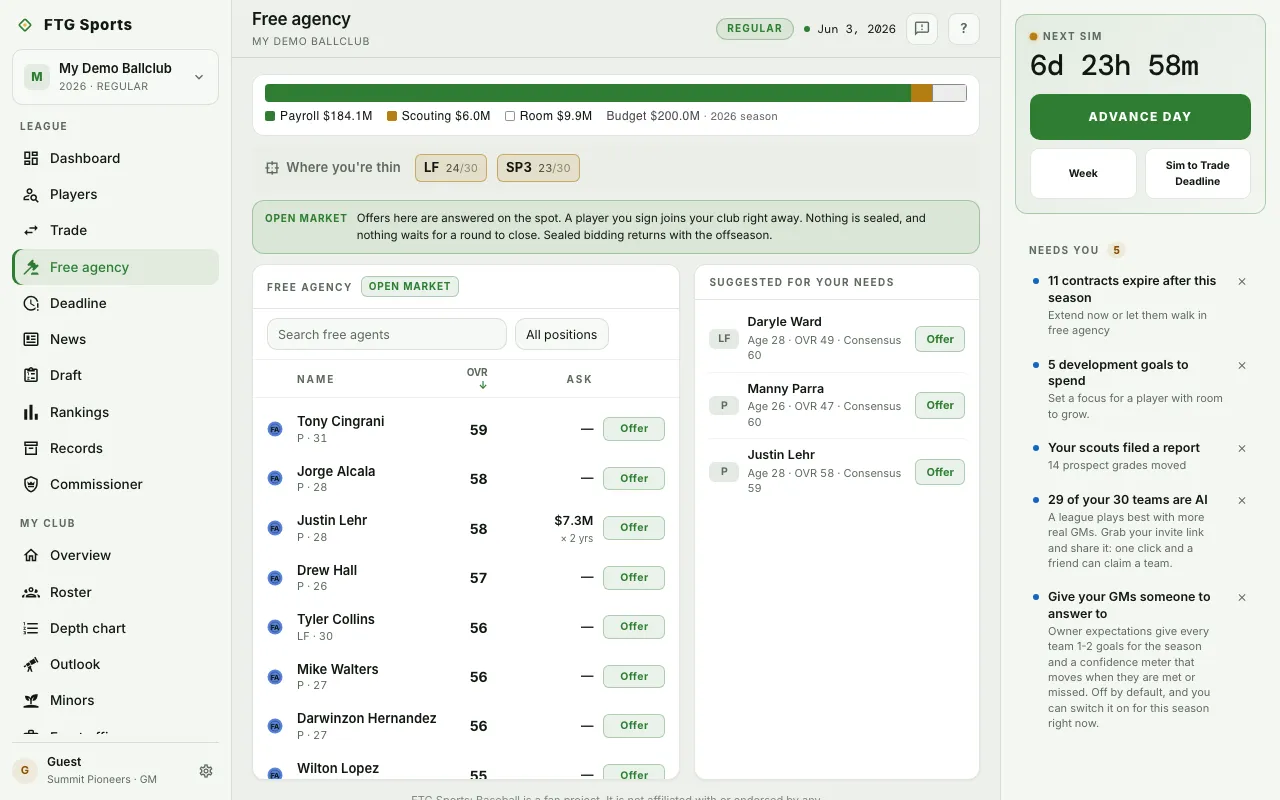This screenshot has width=1280, height=800.
Task: Offer suggested player Daryle Ward
Action: [940, 339]
